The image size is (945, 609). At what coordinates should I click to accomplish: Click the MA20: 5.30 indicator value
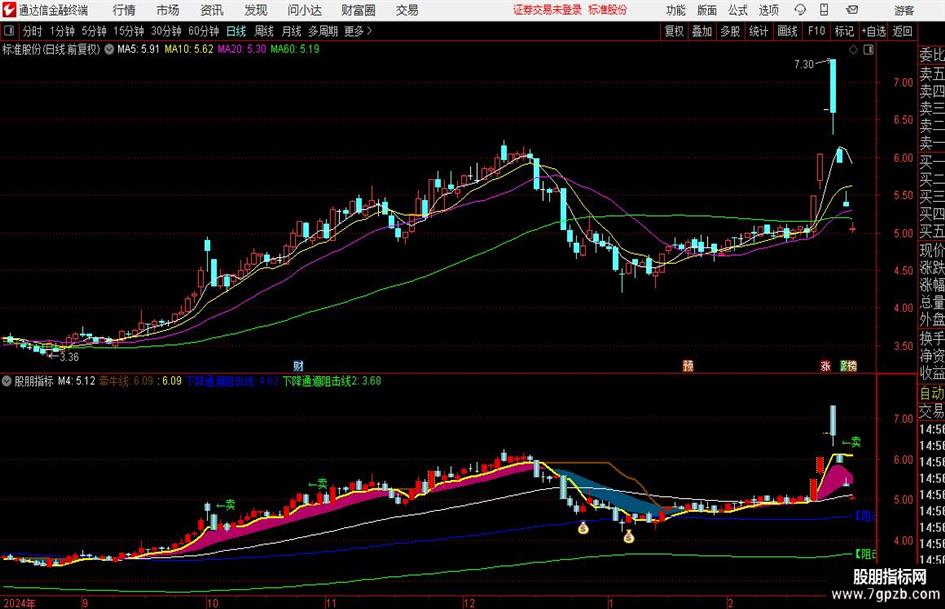click(242, 49)
